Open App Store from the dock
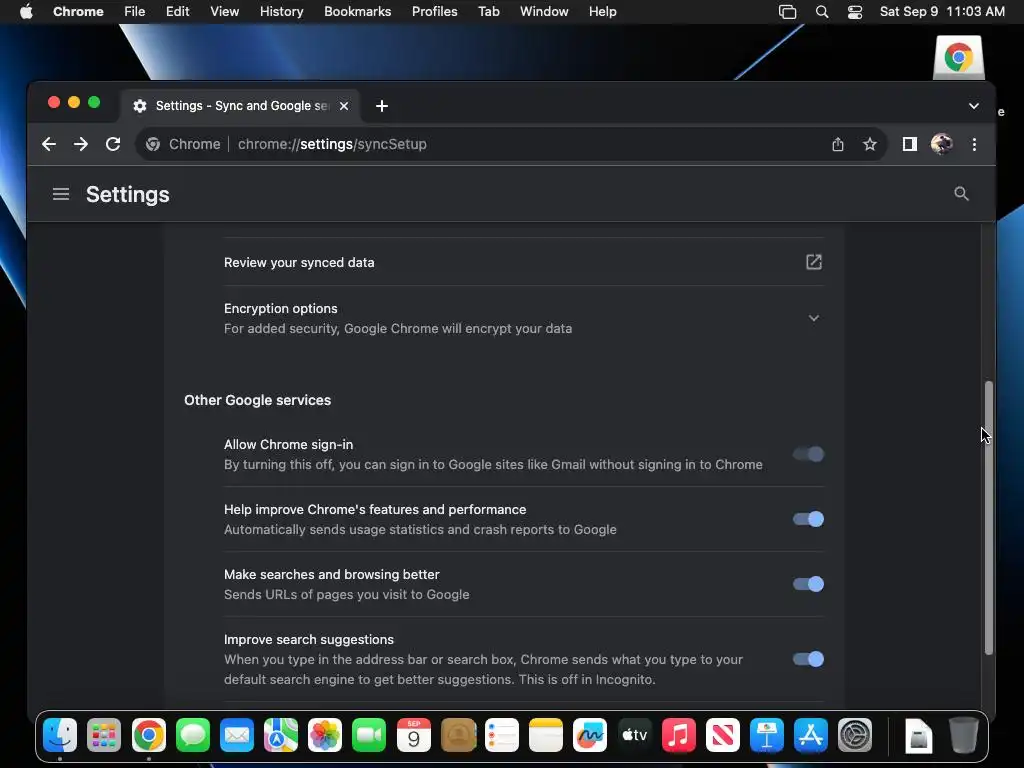Screen dimensions: 1024x768 (810, 735)
